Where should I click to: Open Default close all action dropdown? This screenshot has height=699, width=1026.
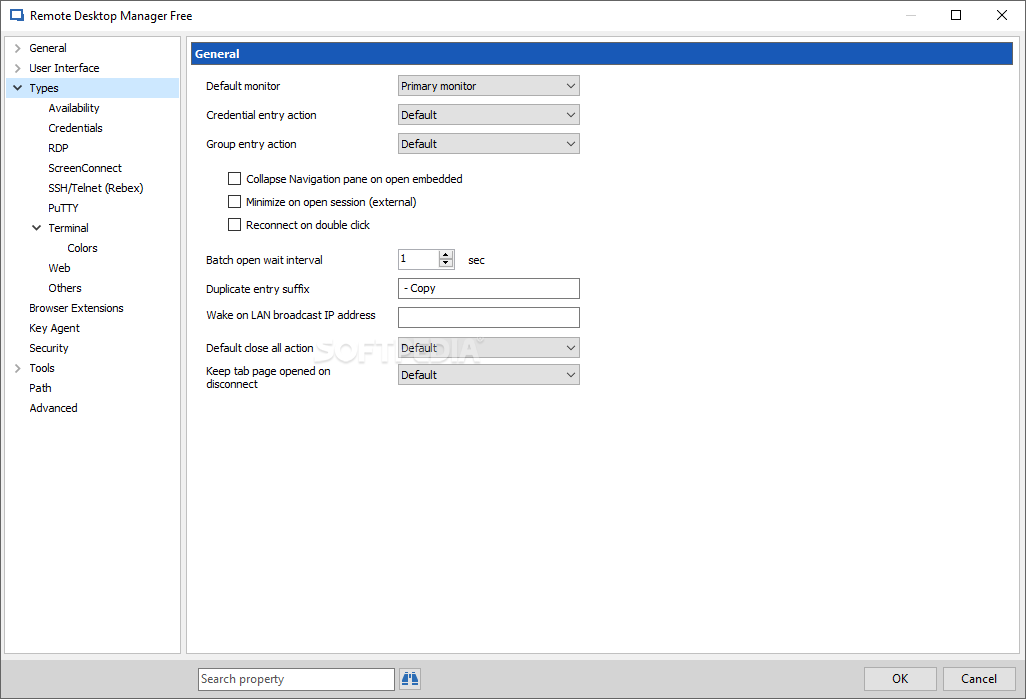pyautogui.click(x=489, y=348)
